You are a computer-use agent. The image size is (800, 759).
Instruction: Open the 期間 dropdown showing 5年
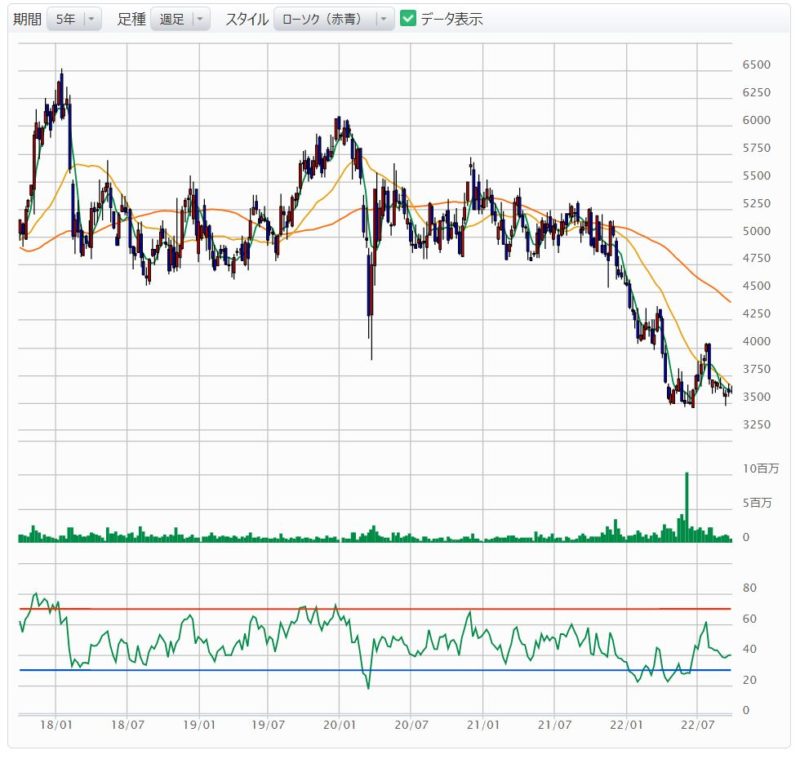point(73,19)
